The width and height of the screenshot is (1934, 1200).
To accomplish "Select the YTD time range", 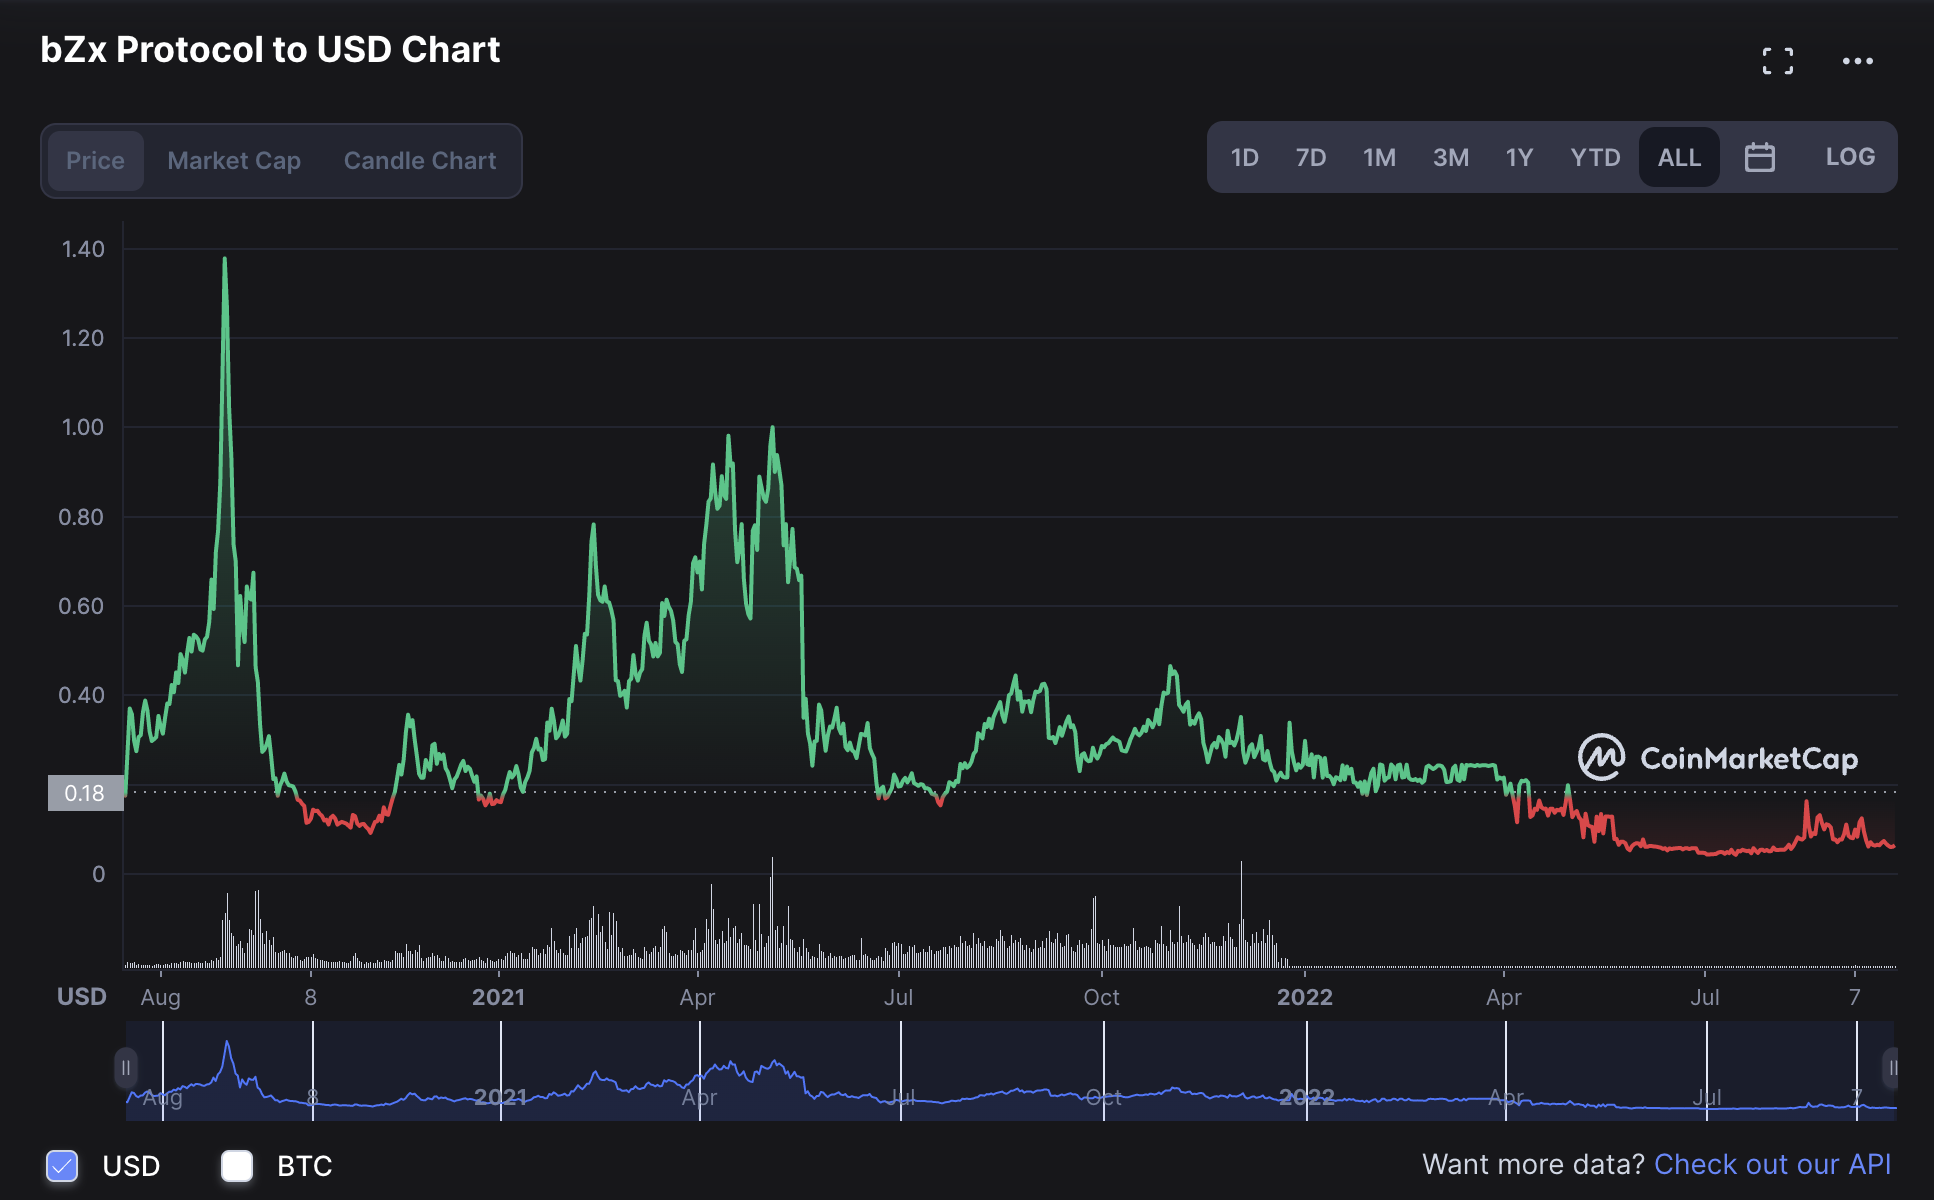I will click(1595, 157).
